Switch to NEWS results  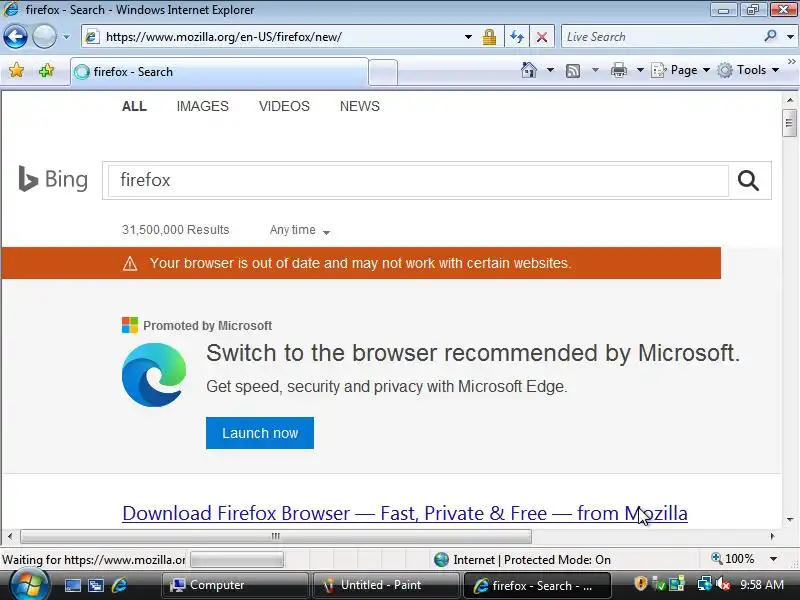[360, 106]
